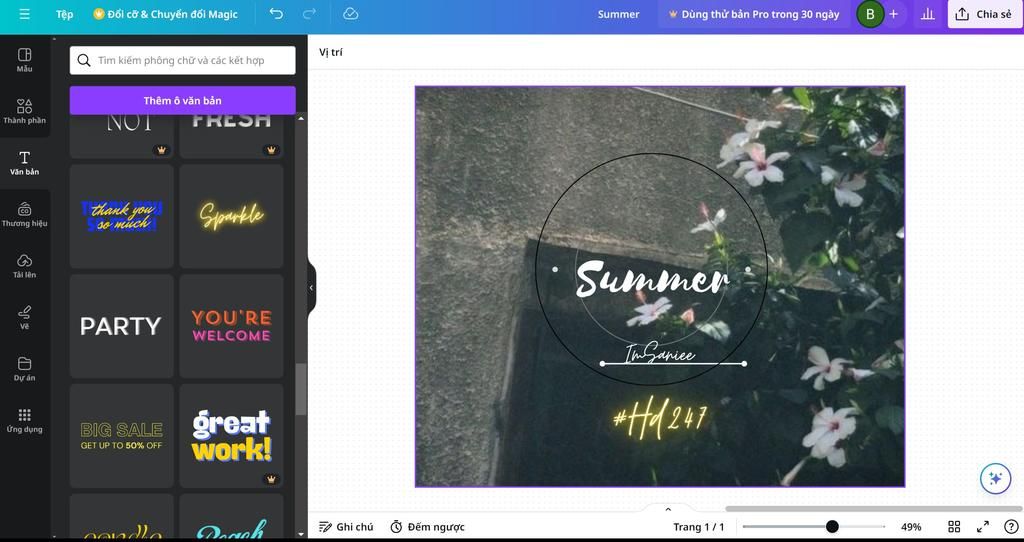This screenshot has width=1024, height=542.
Task: Choose the PARTY text template
Action: click(x=121, y=326)
